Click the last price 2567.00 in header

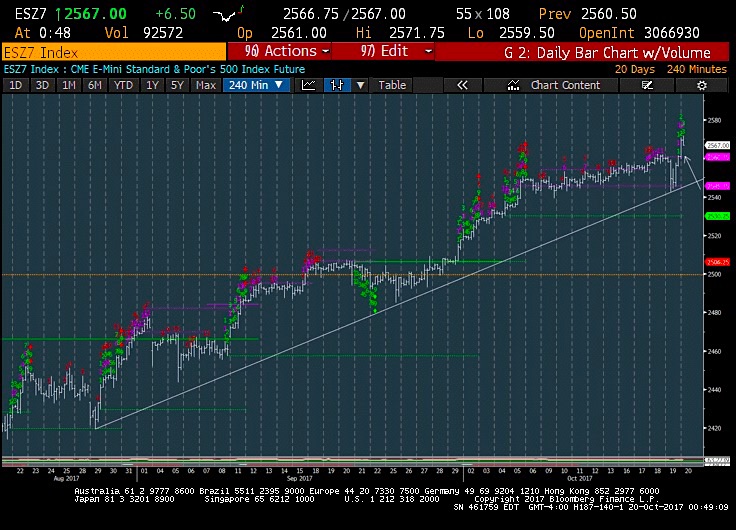pyautogui.click(x=96, y=14)
